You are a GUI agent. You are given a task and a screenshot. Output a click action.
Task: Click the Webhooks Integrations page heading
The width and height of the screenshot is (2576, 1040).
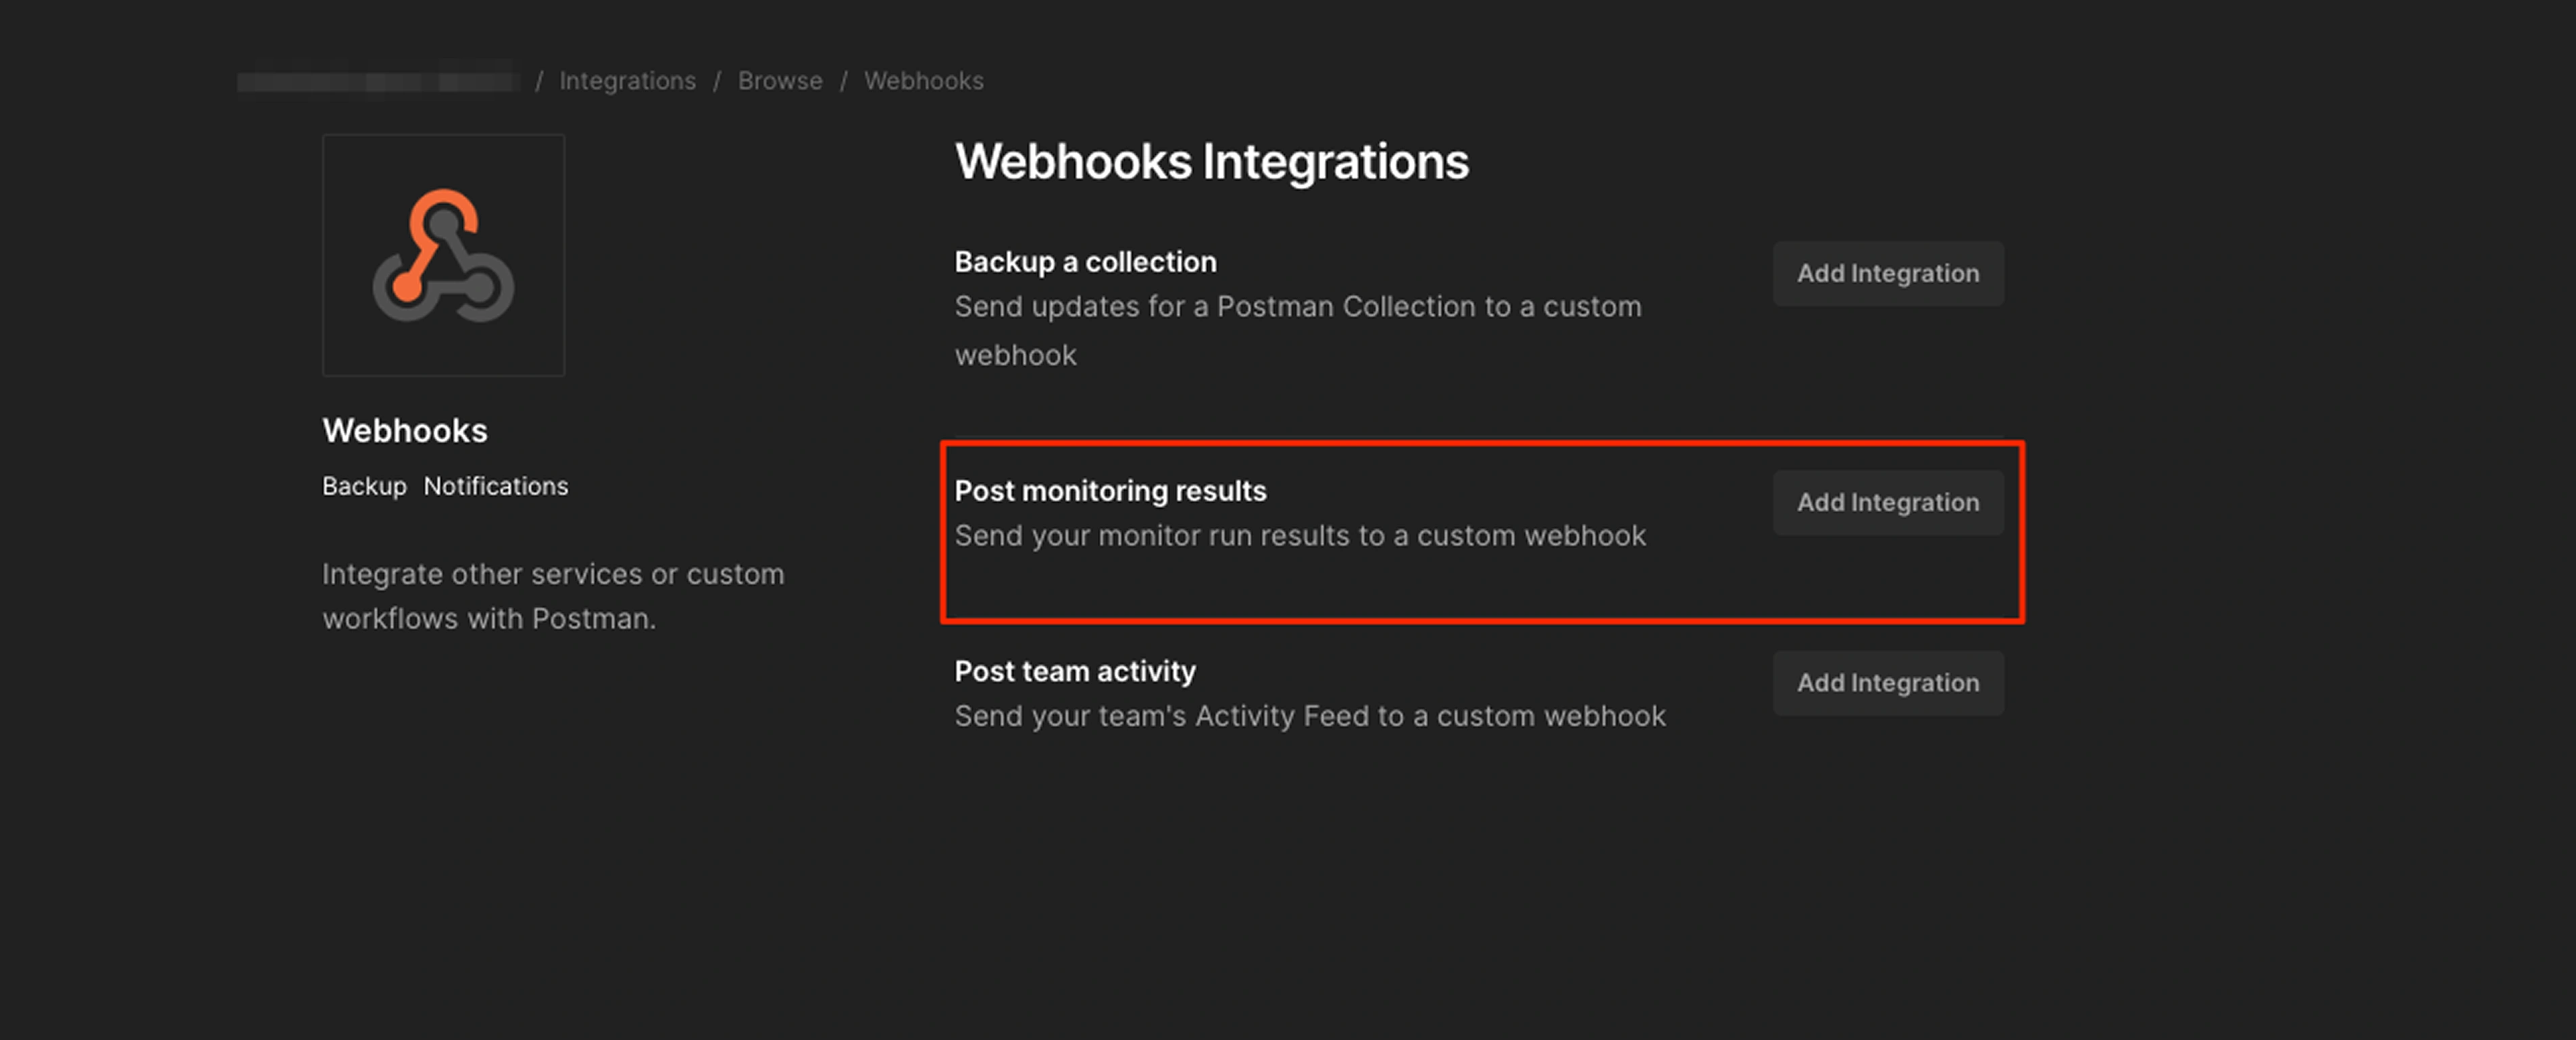click(x=1211, y=162)
